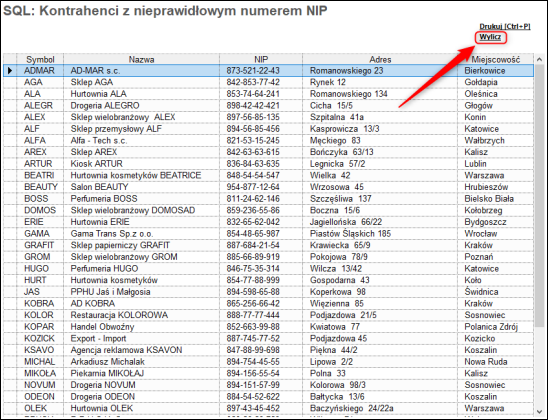This screenshot has width=548, height=420.
Task: Select the Drogeria ALEGRO cell
Action: coord(142,106)
